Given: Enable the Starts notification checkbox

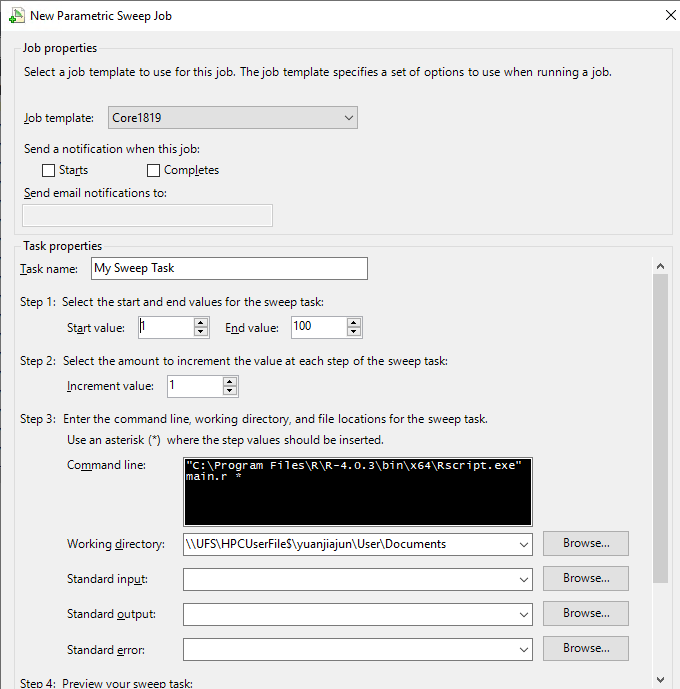Looking at the screenshot, I should coord(49,170).
